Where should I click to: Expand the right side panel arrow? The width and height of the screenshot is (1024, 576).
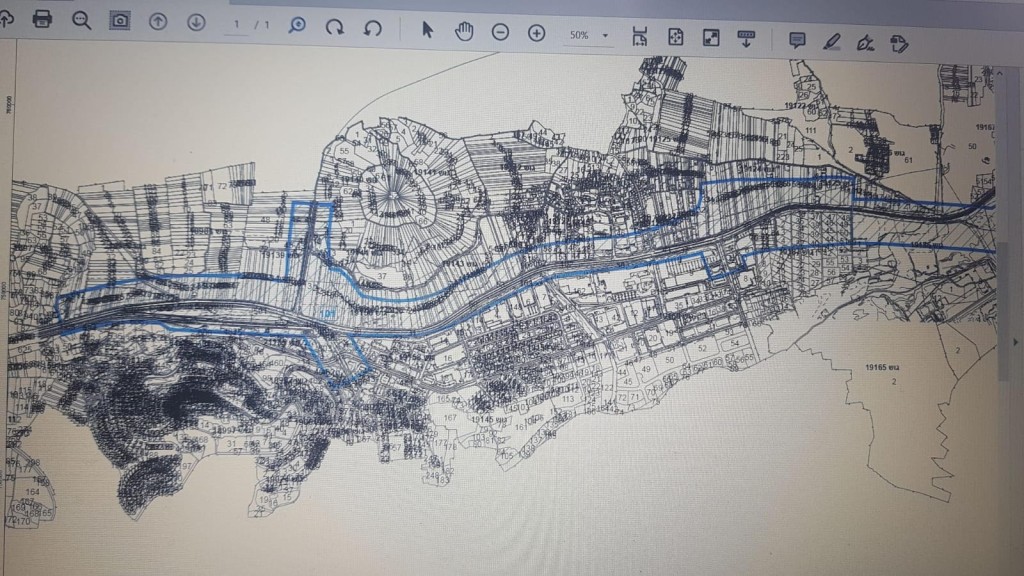[1017, 341]
